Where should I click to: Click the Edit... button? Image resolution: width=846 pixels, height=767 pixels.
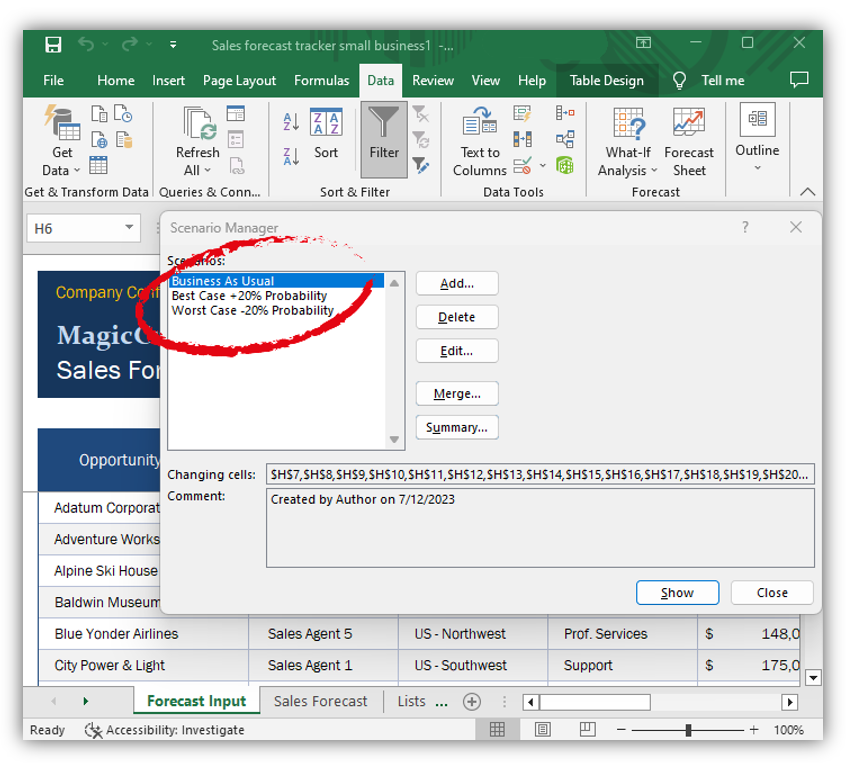coord(457,351)
